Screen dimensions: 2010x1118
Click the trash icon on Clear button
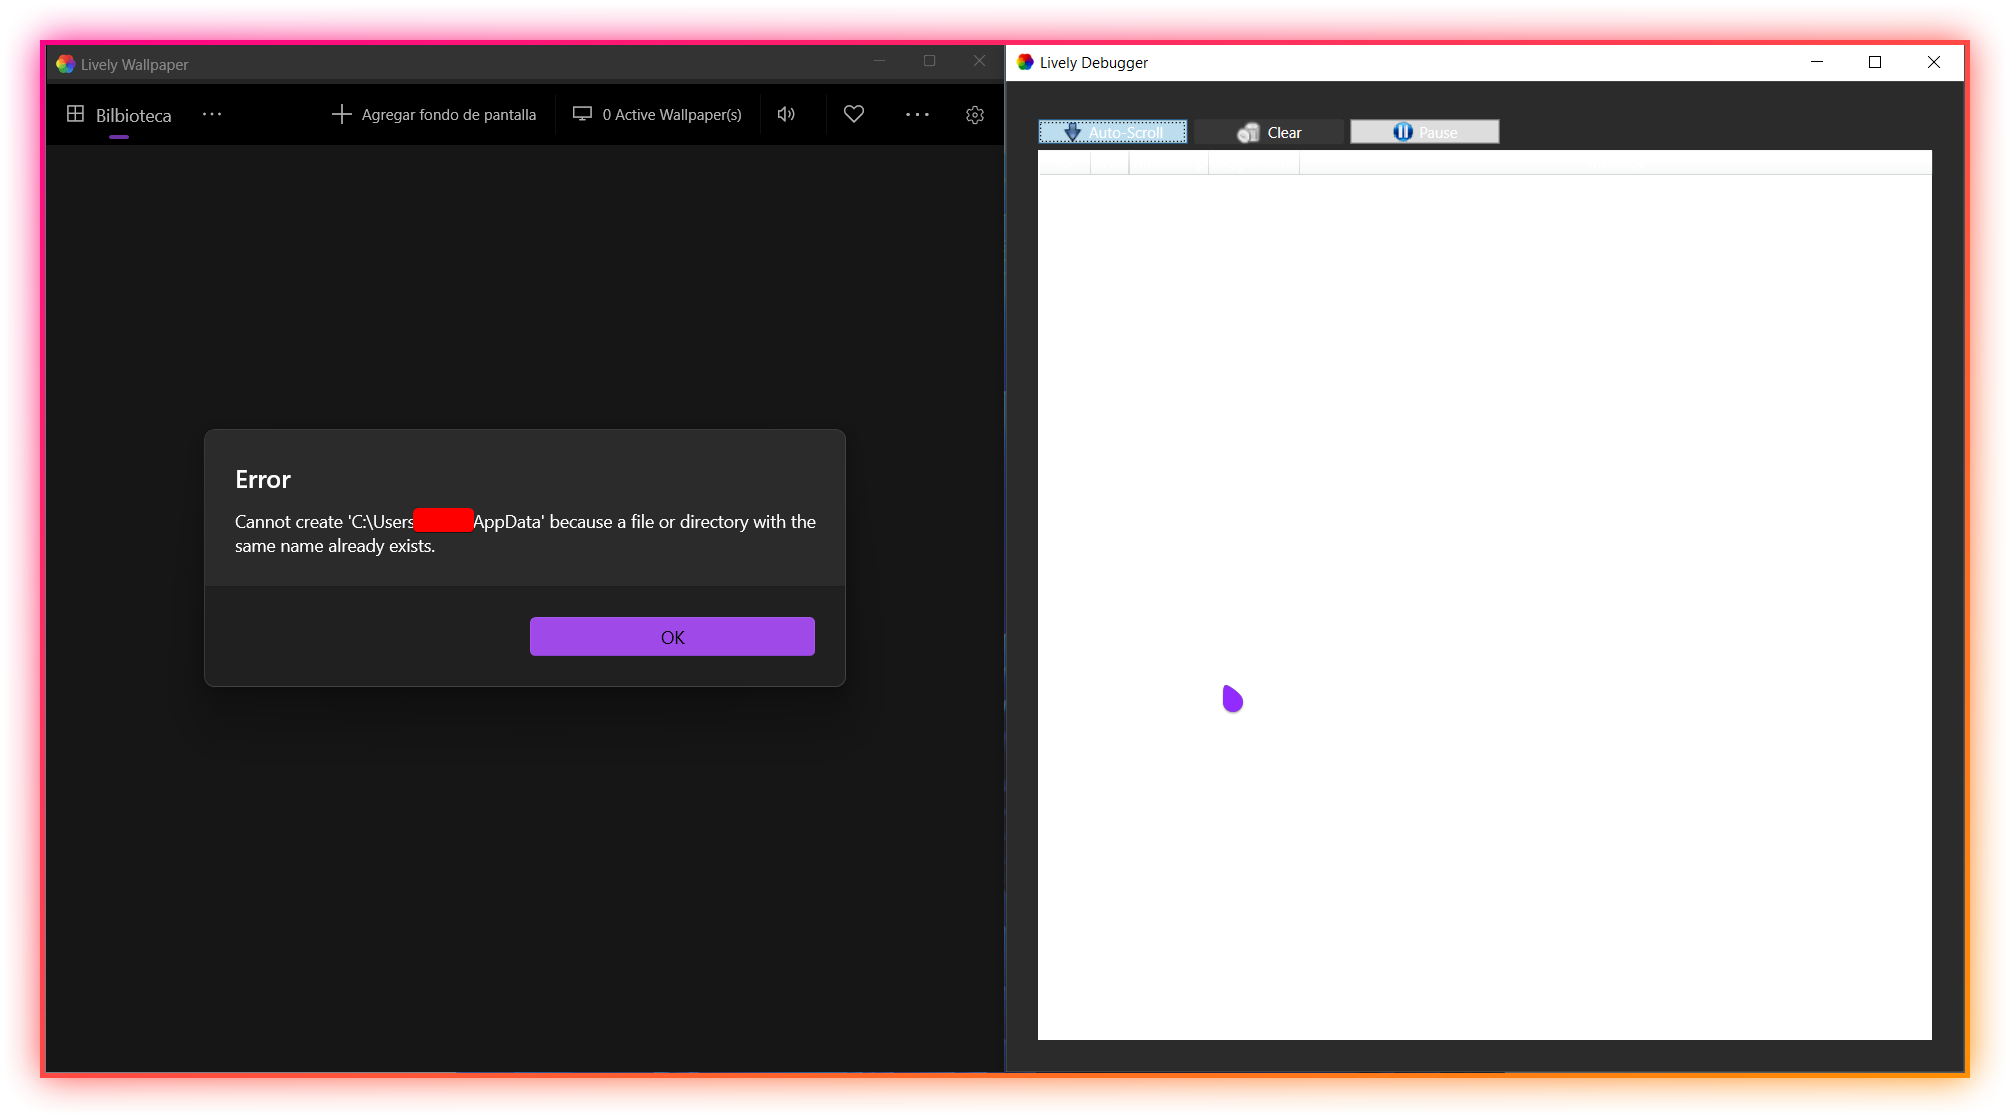1249,131
